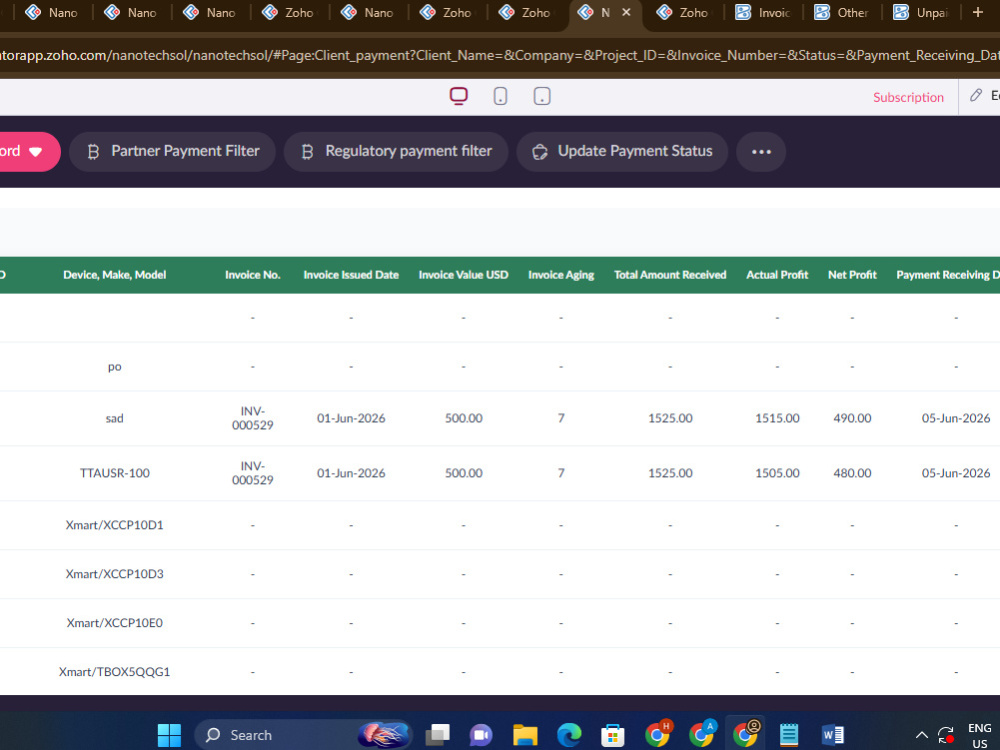The height and width of the screenshot is (750, 1000).
Task: Switch to the Zoho tab left of the active tab
Action: coord(524,13)
